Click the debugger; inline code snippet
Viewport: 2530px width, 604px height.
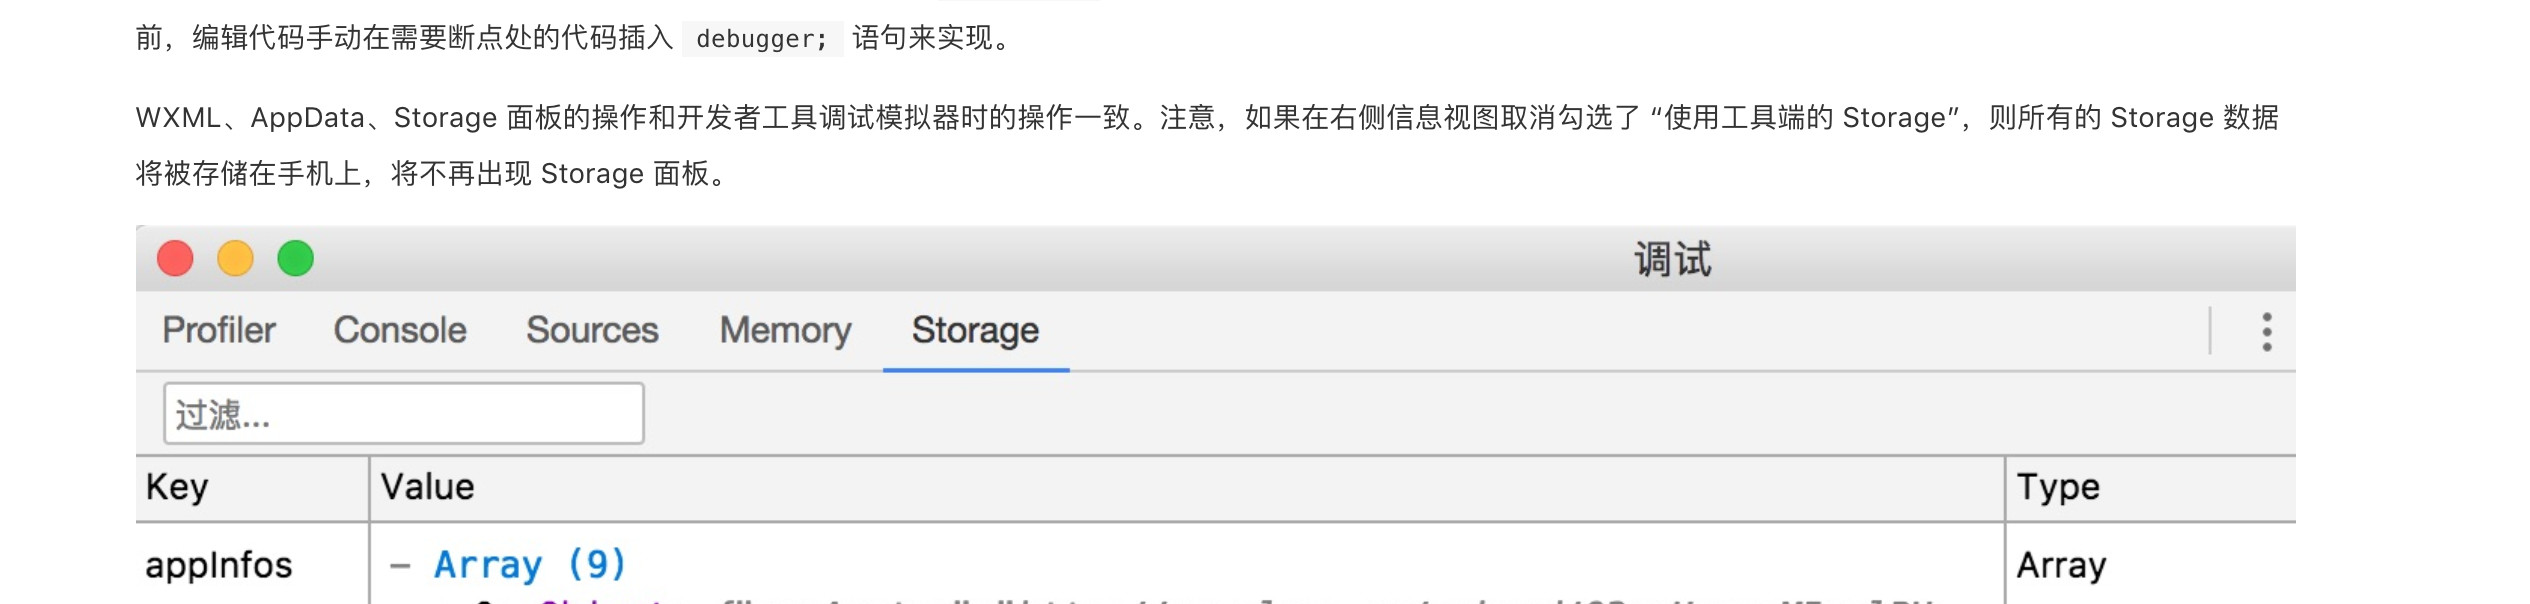click(x=762, y=39)
